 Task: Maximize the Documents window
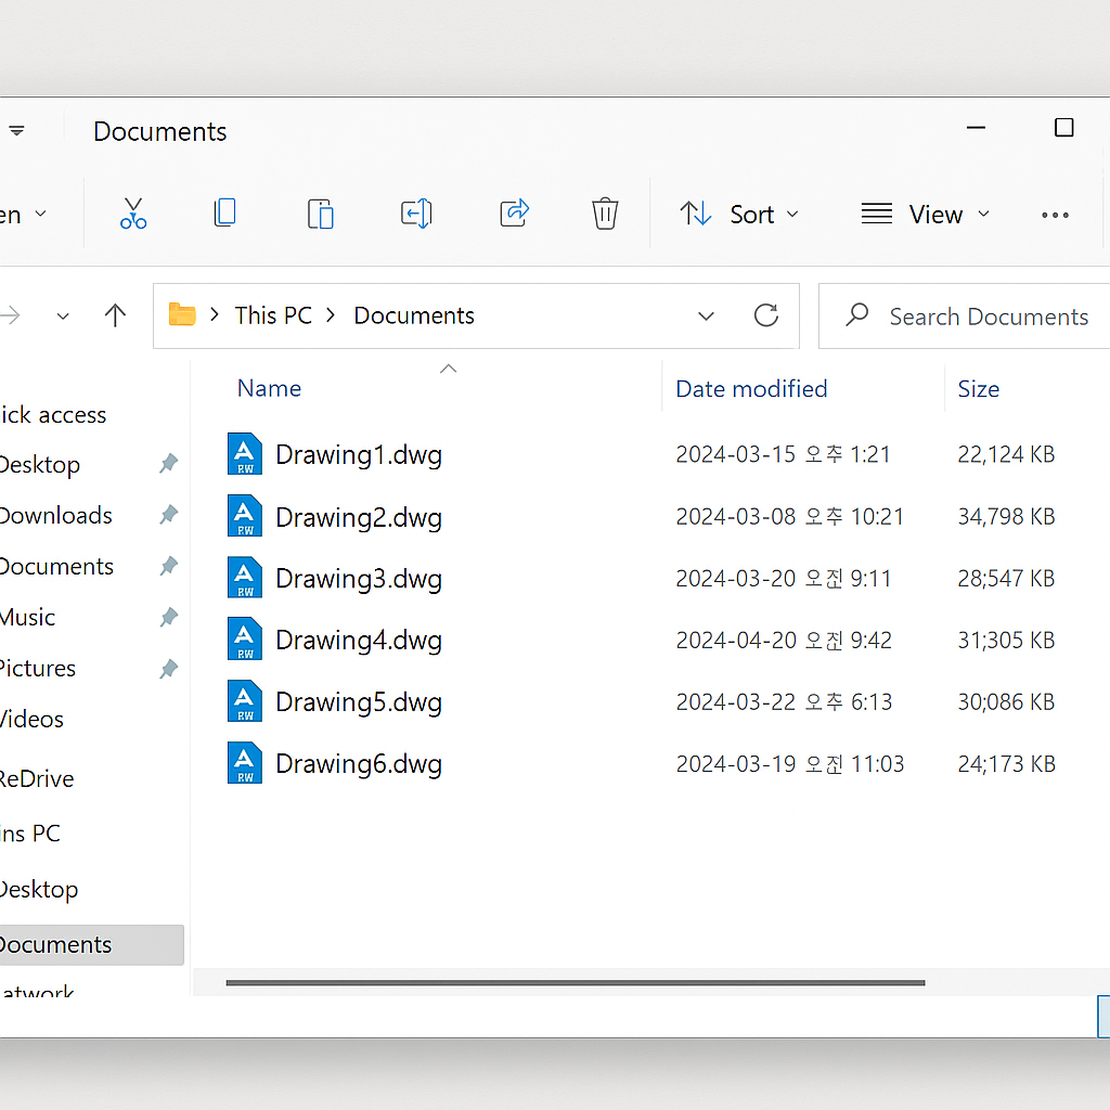point(1064,127)
